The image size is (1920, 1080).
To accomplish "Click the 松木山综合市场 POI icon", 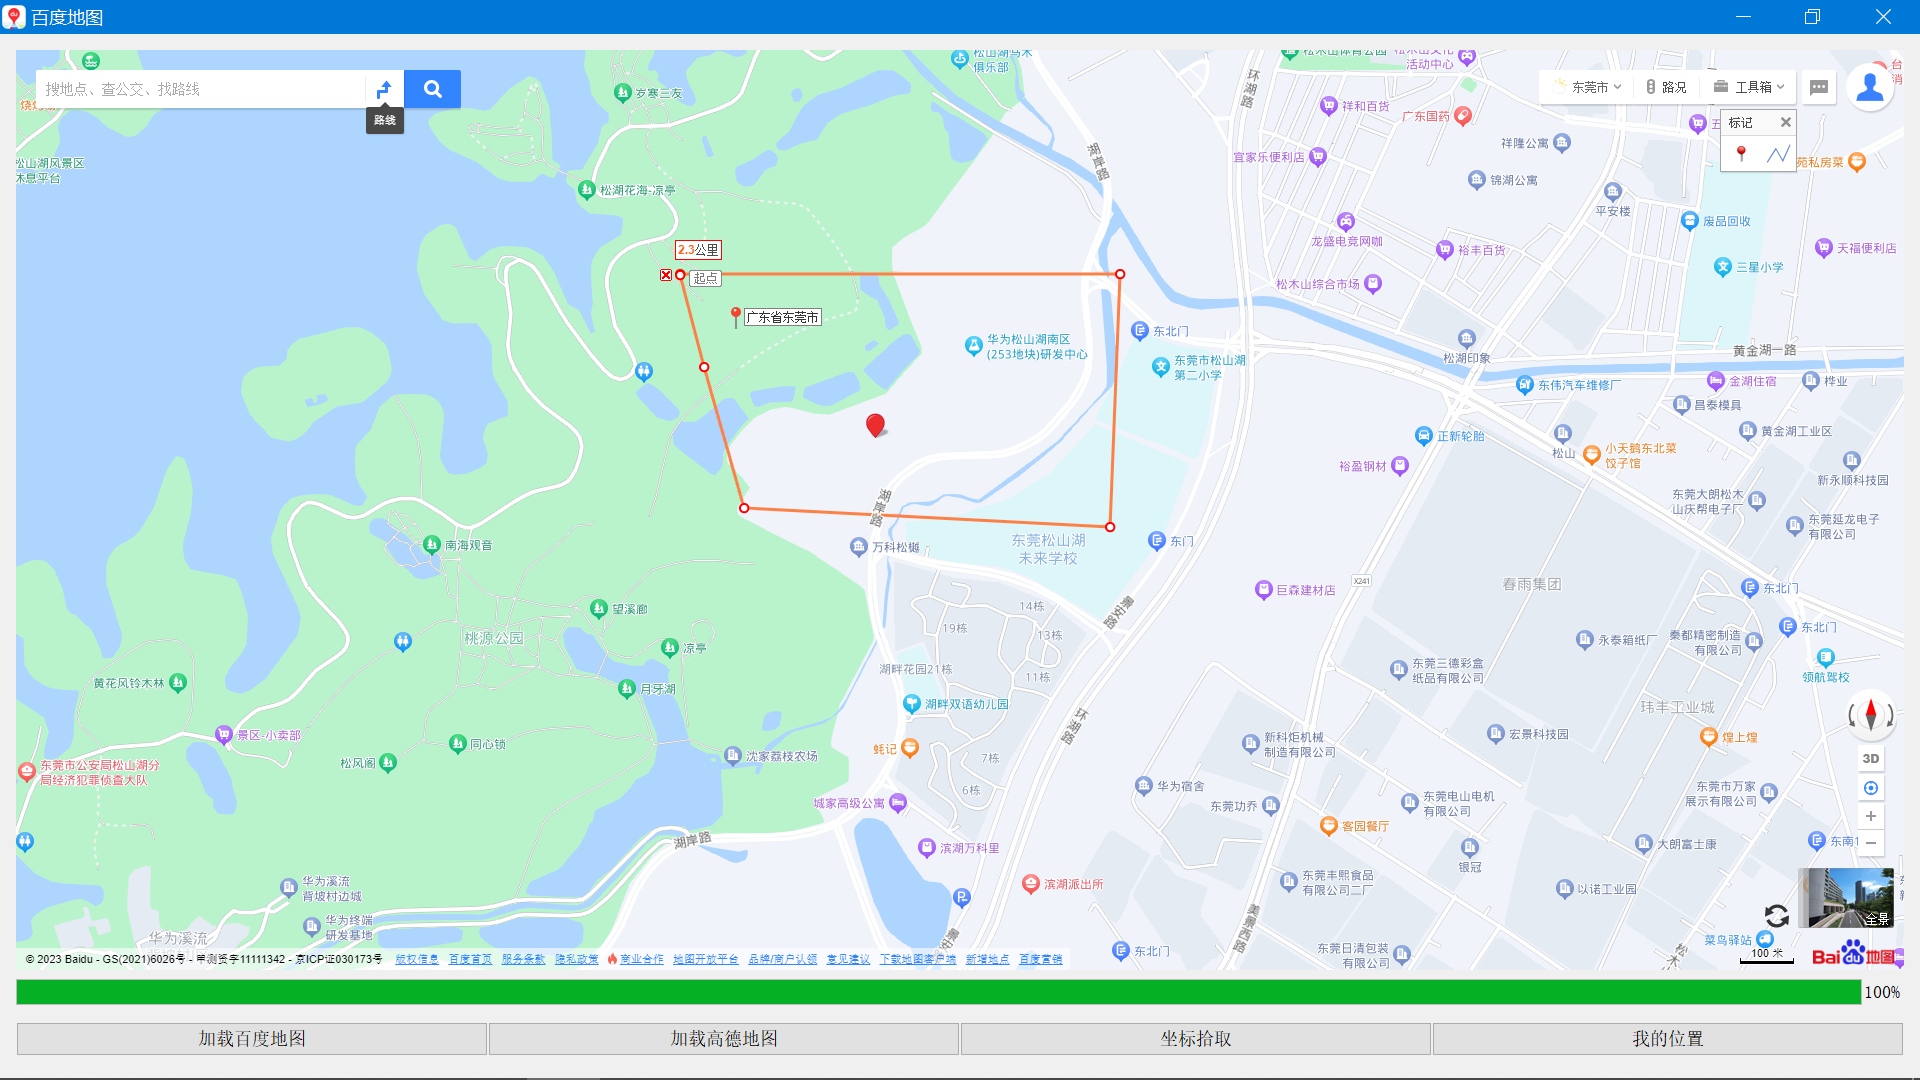I will point(1373,283).
